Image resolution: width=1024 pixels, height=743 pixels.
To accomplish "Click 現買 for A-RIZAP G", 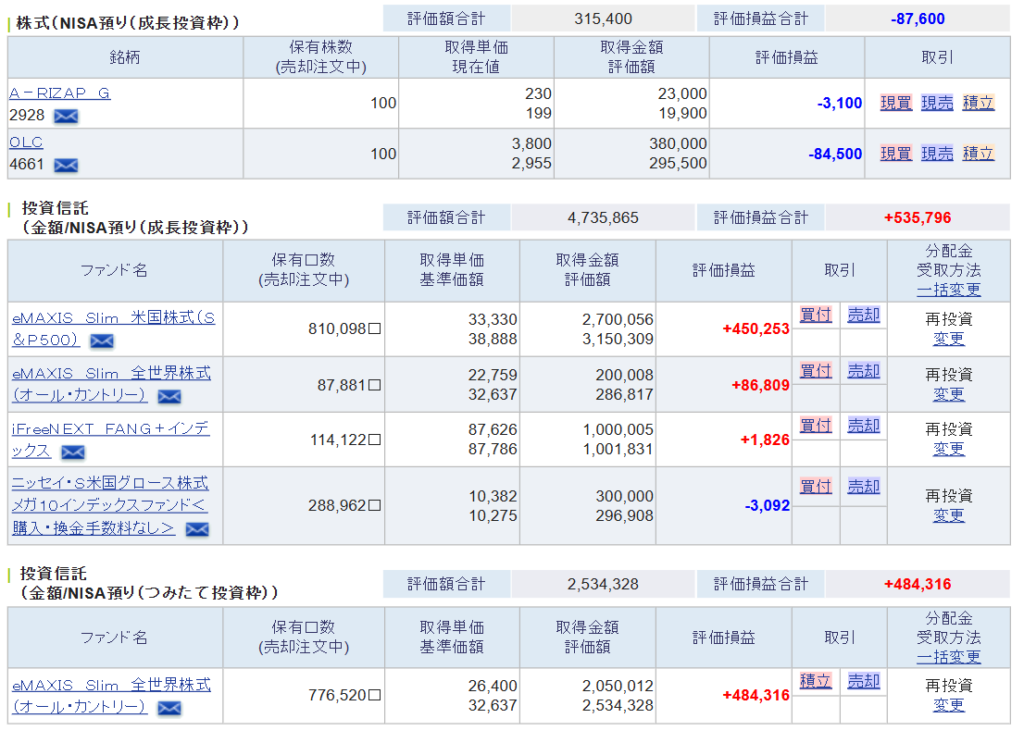I will [x=896, y=103].
